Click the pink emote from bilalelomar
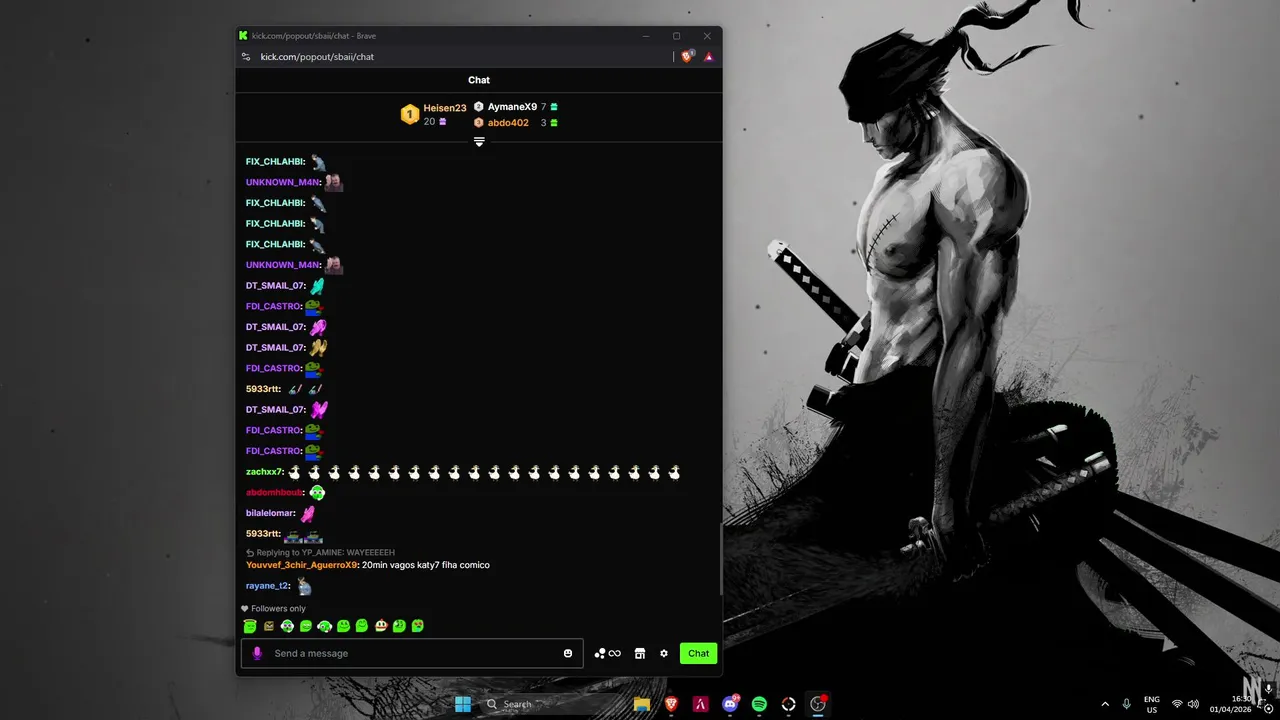The width and height of the screenshot is (1280, 720). click(308, 514)
